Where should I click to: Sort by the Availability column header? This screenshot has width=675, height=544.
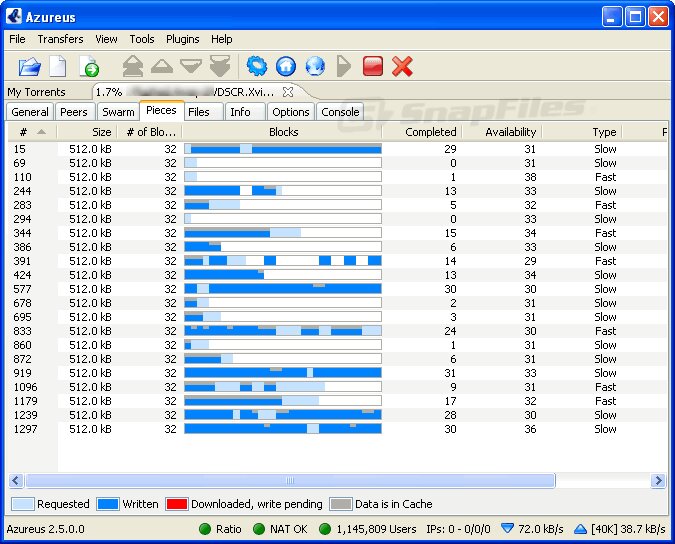pyautogui.click(x=502, y=132)
